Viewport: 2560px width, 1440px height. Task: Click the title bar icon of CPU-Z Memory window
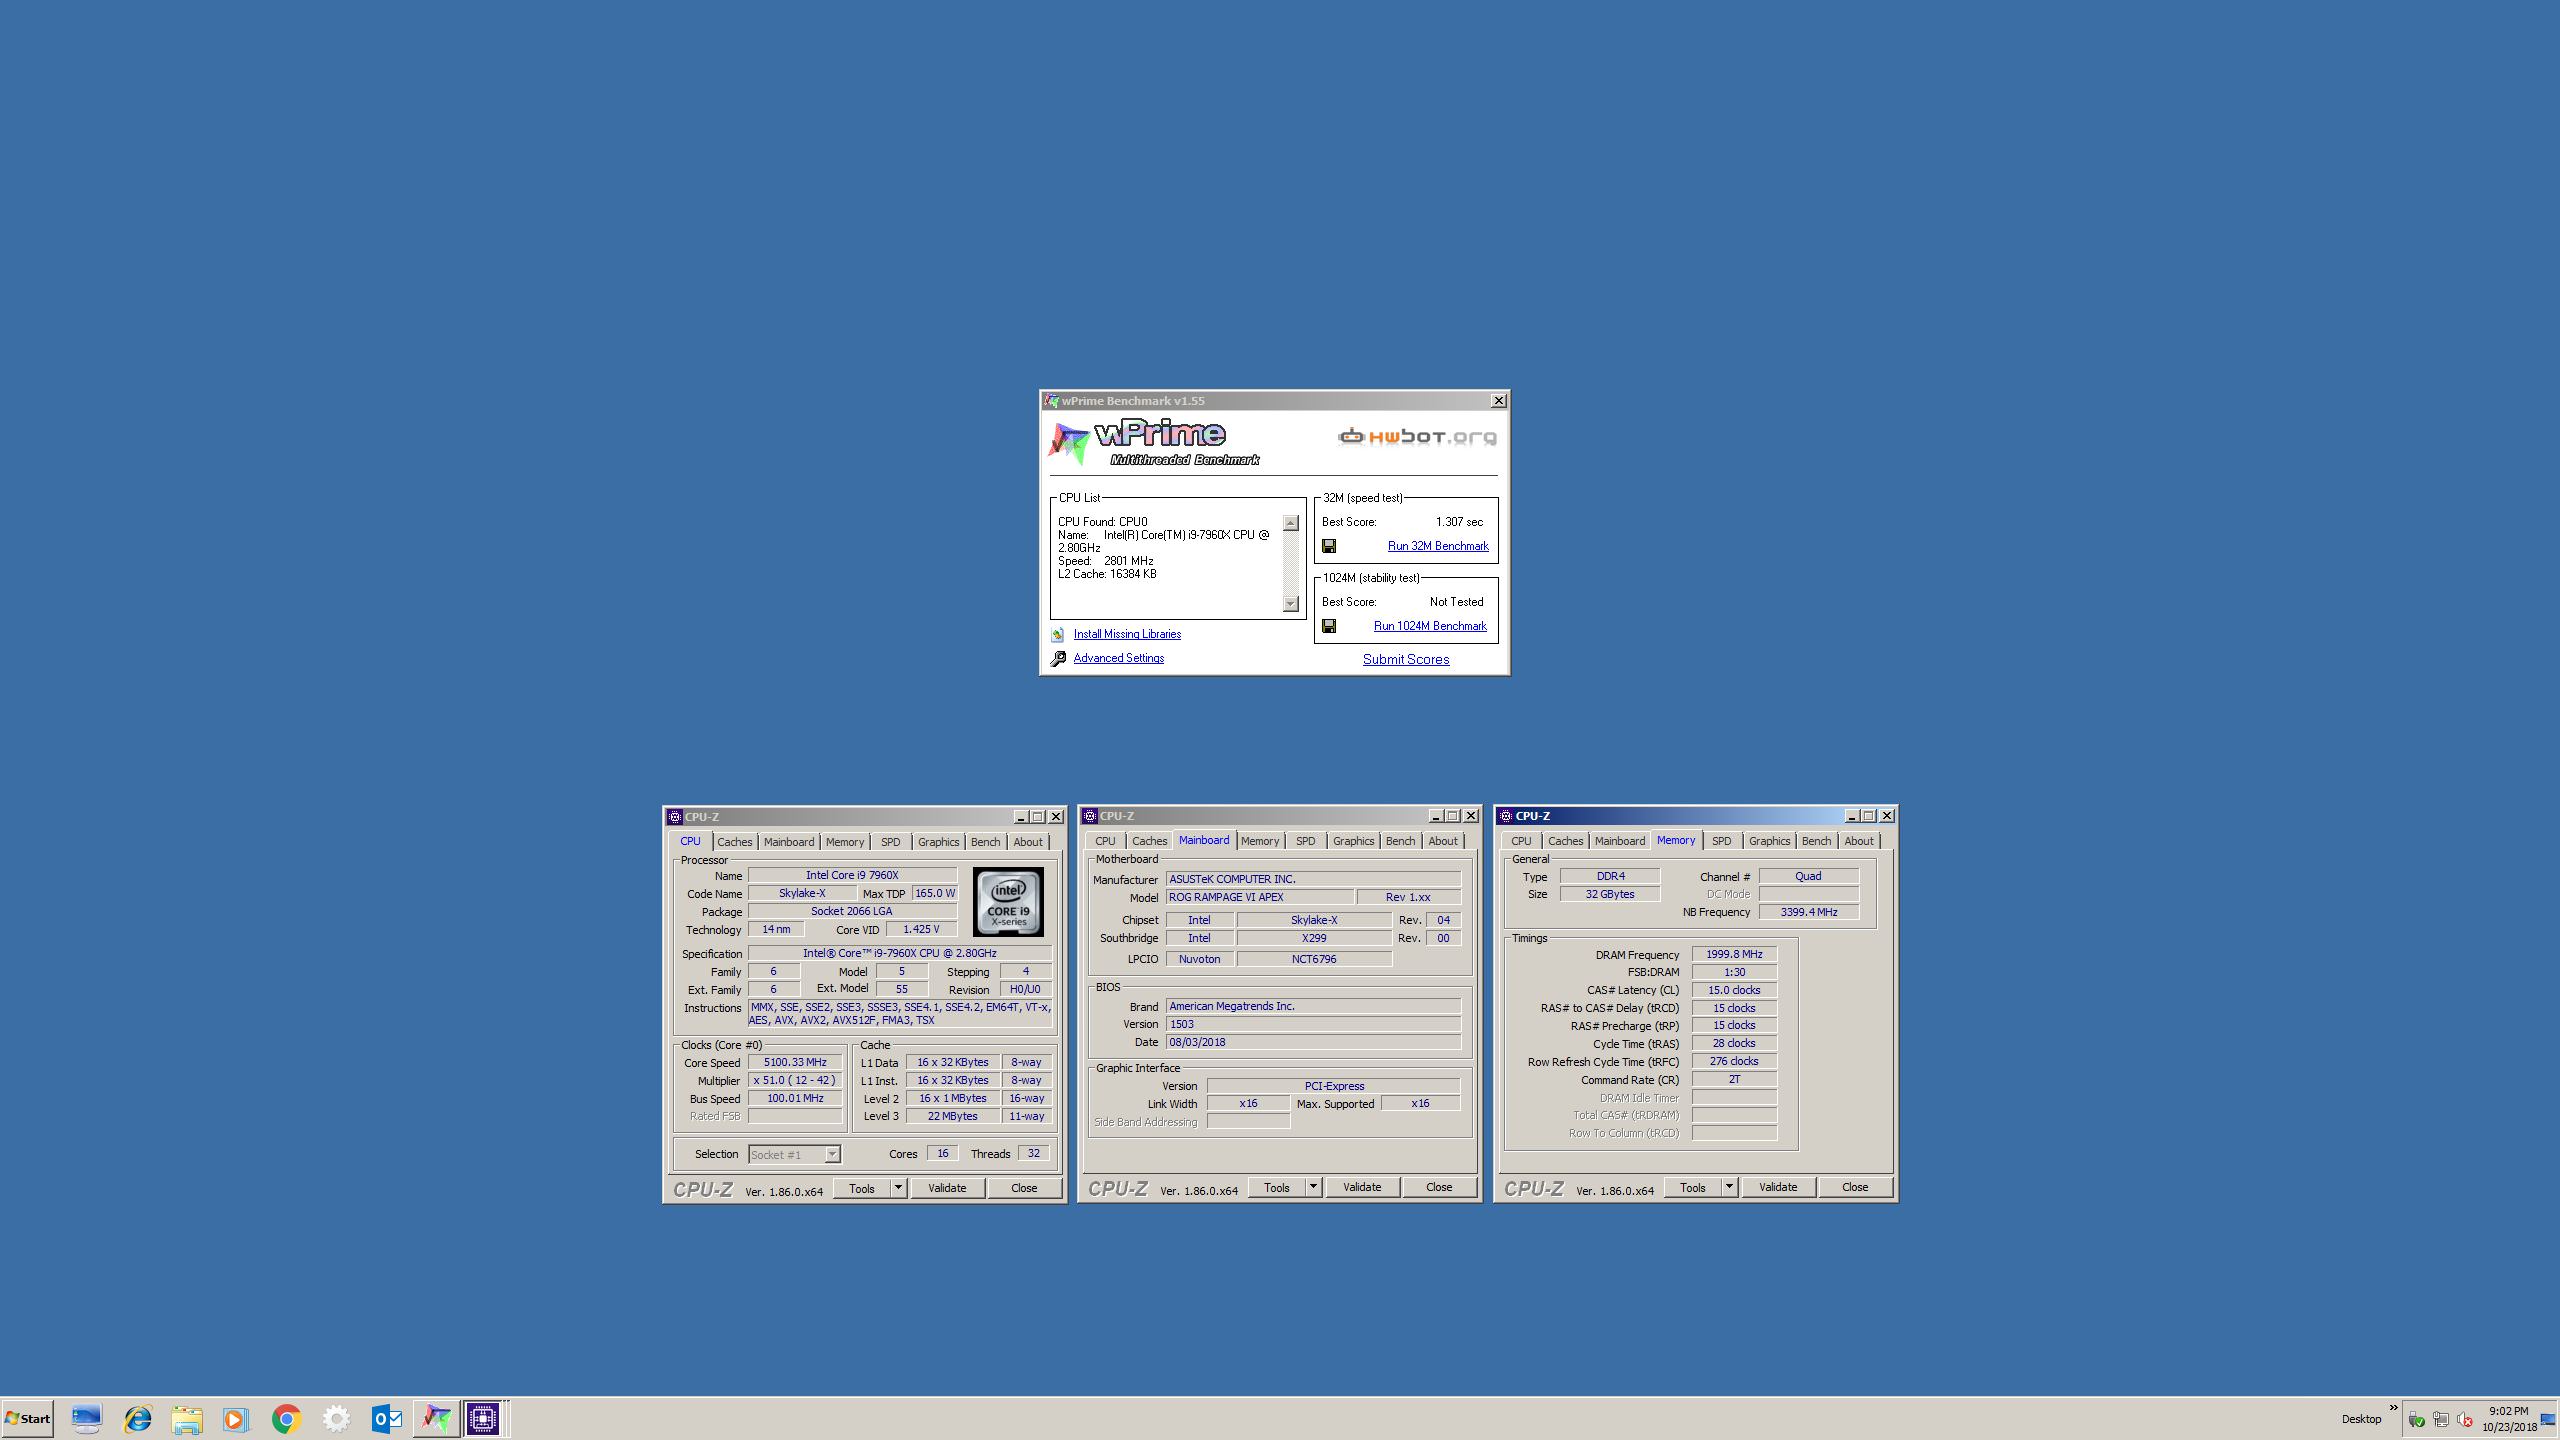[x=1506, y=816]
